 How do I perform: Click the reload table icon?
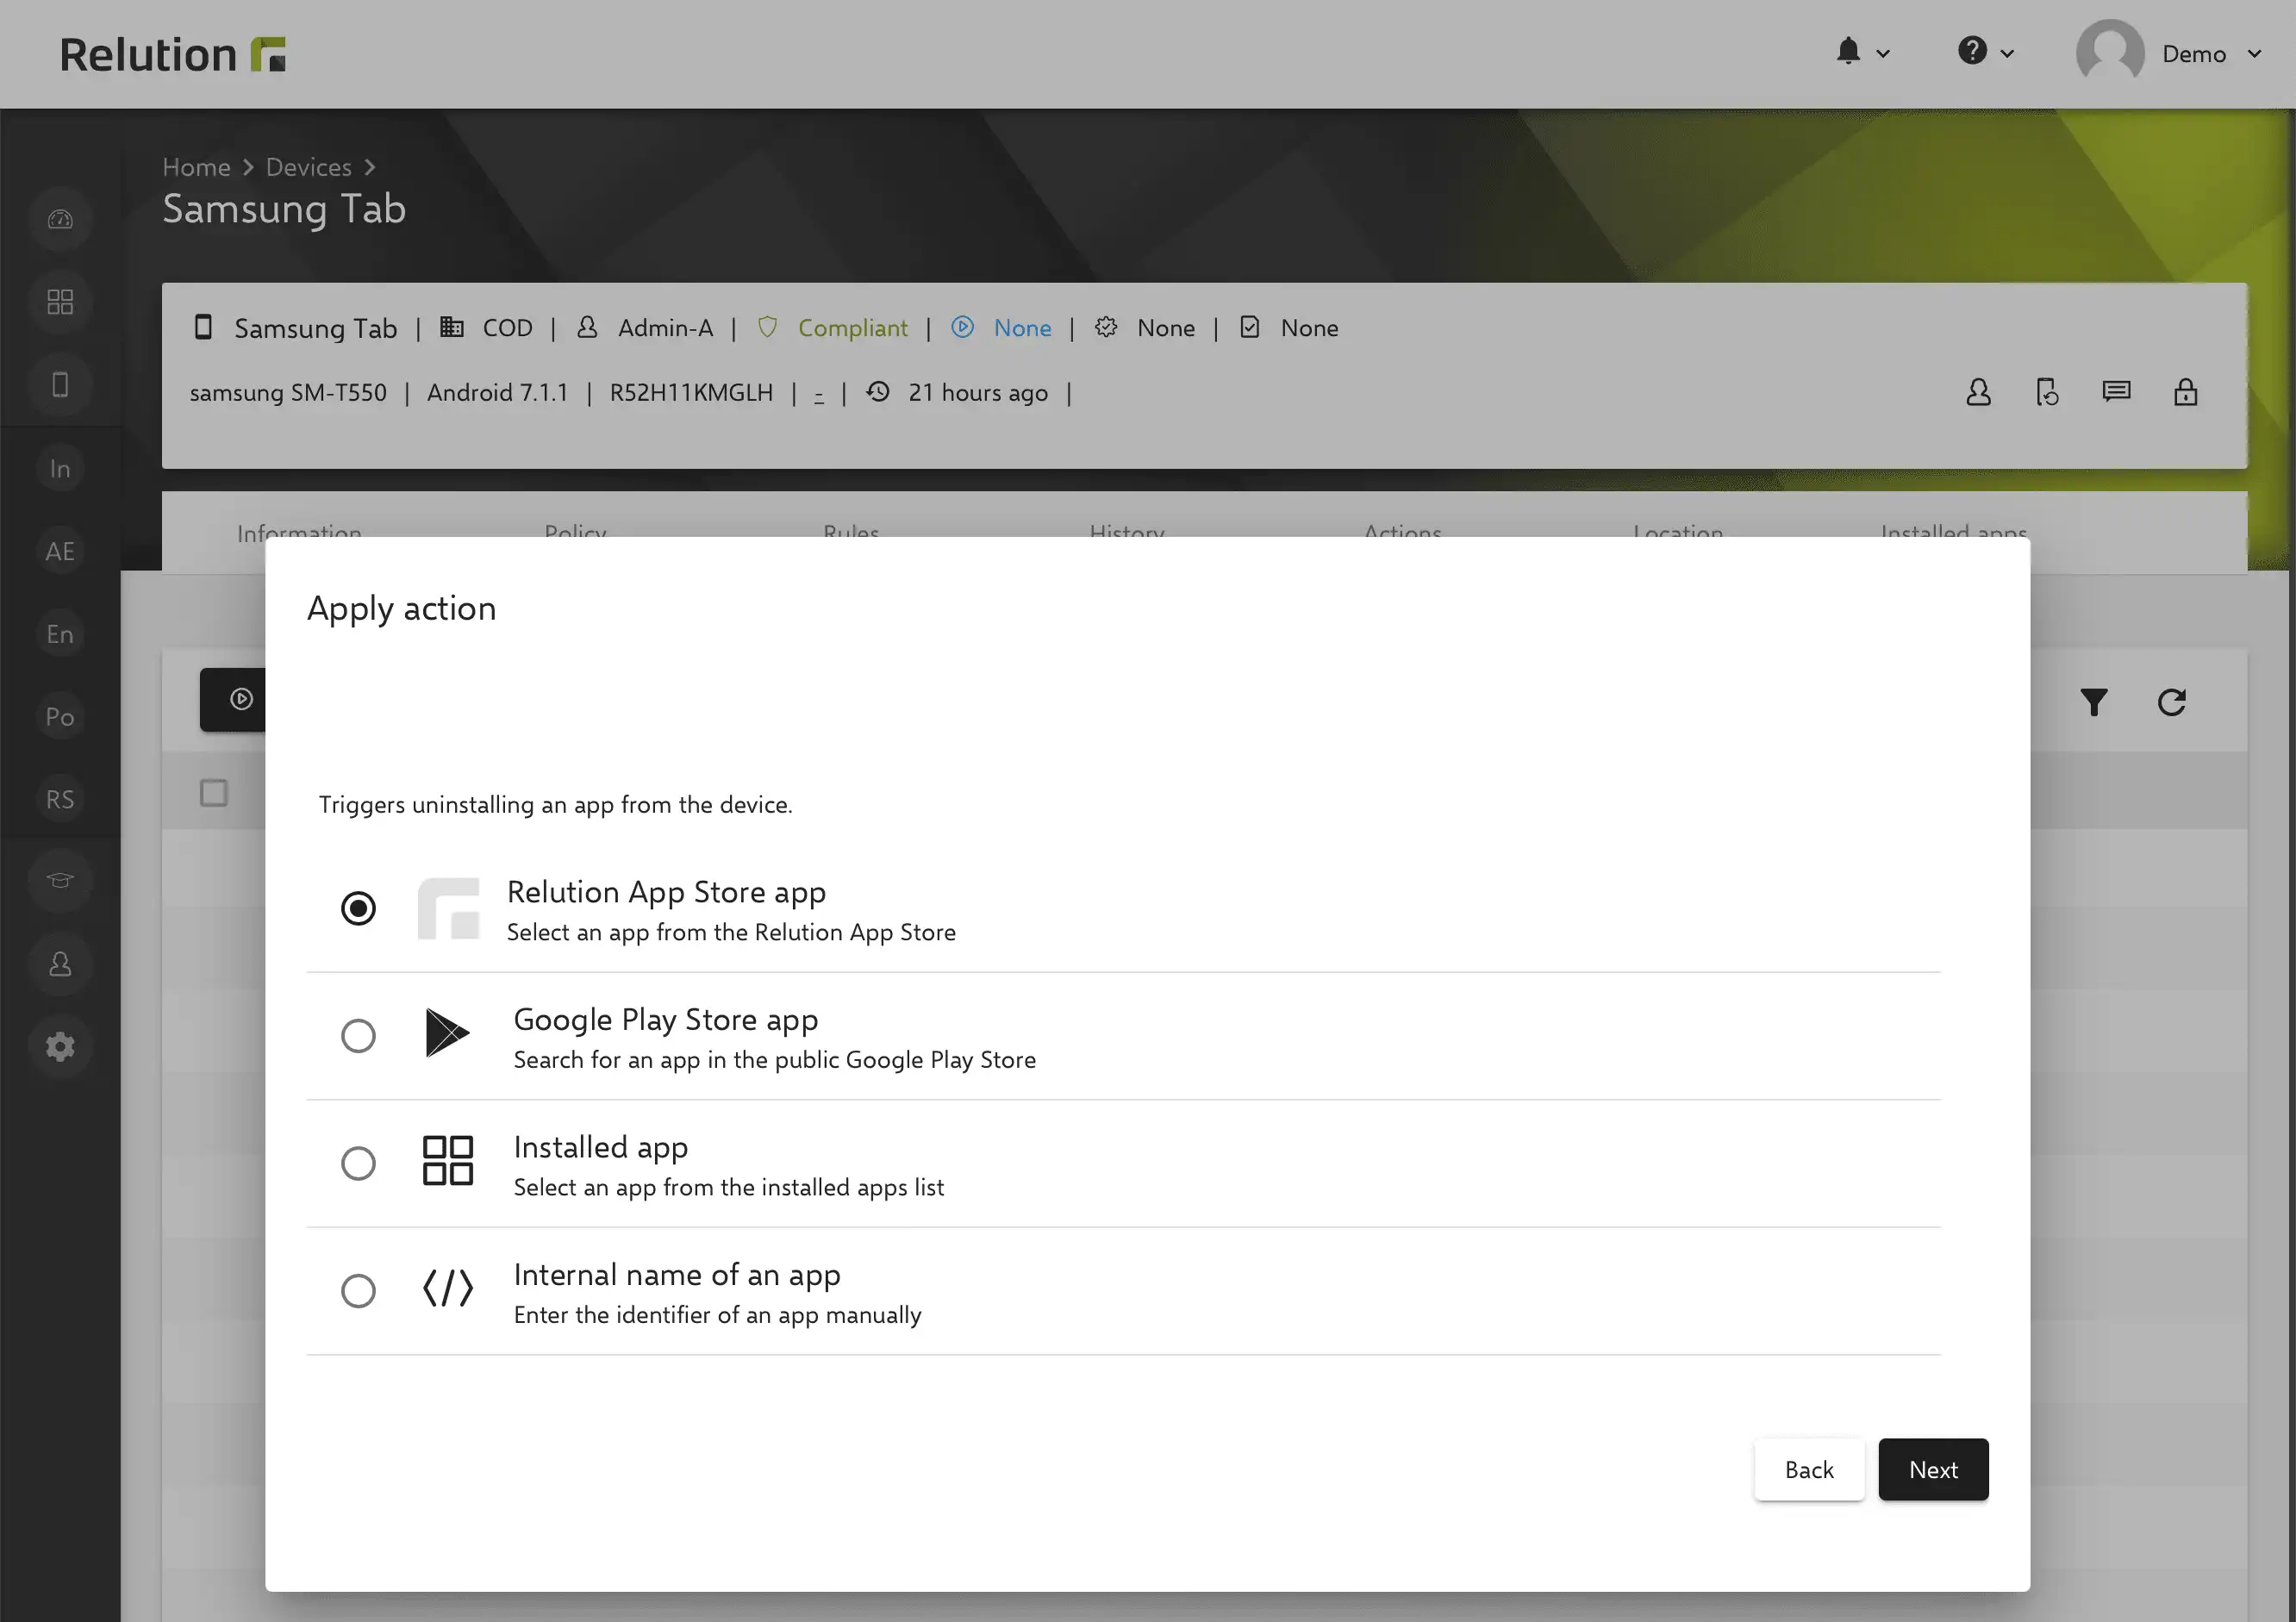(x=2171, y=702)
